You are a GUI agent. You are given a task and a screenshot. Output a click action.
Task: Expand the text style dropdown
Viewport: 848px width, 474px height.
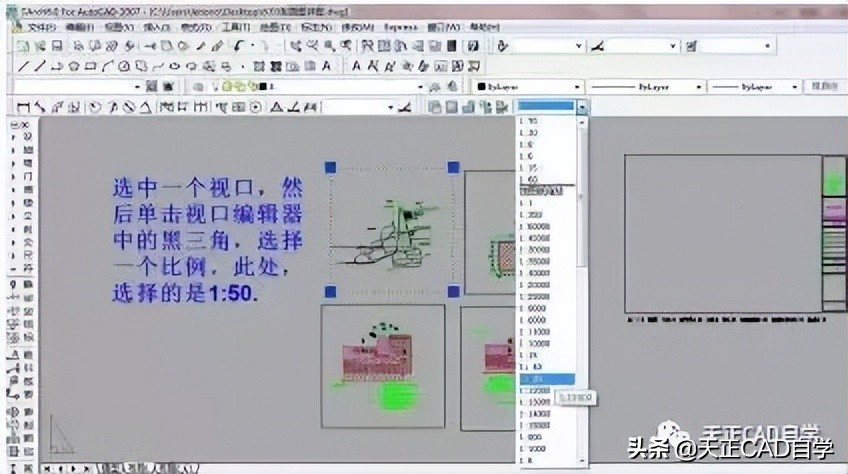coord(578,47)
